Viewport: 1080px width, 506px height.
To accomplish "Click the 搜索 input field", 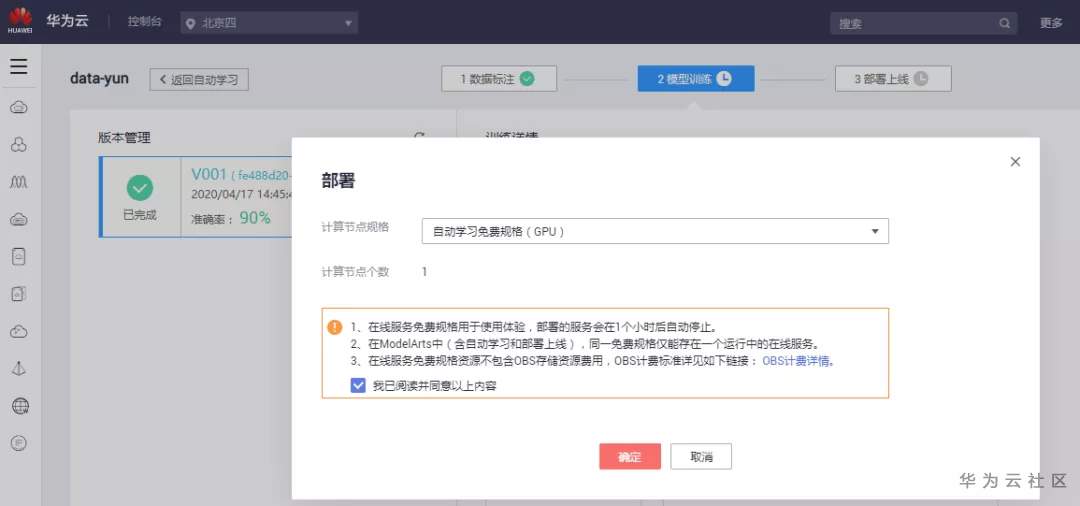I will (915, 23).
